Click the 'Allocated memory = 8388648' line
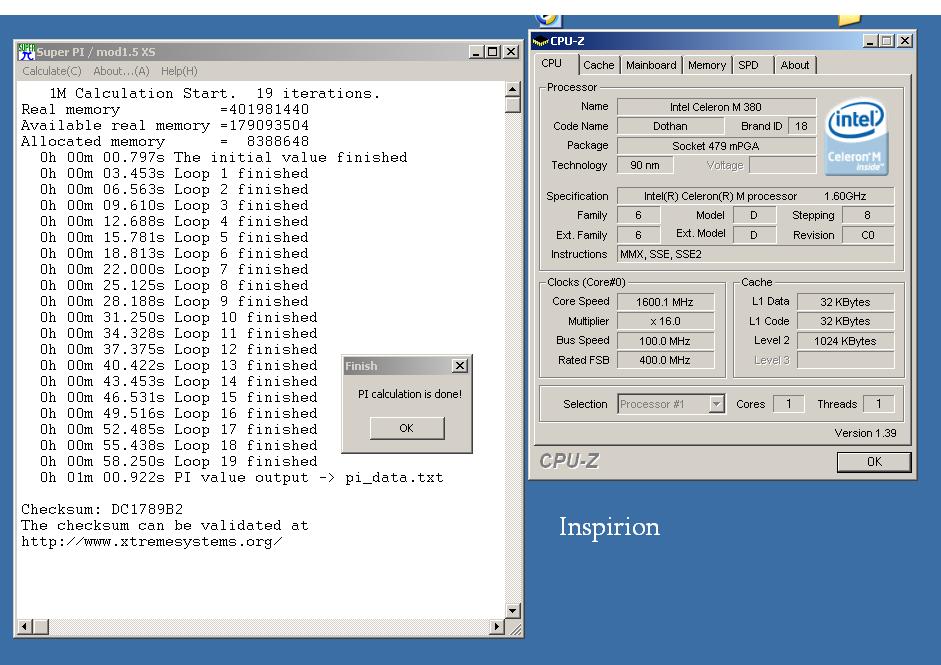The width and height of the screenshot is (941, 665). tap(165, 142)
